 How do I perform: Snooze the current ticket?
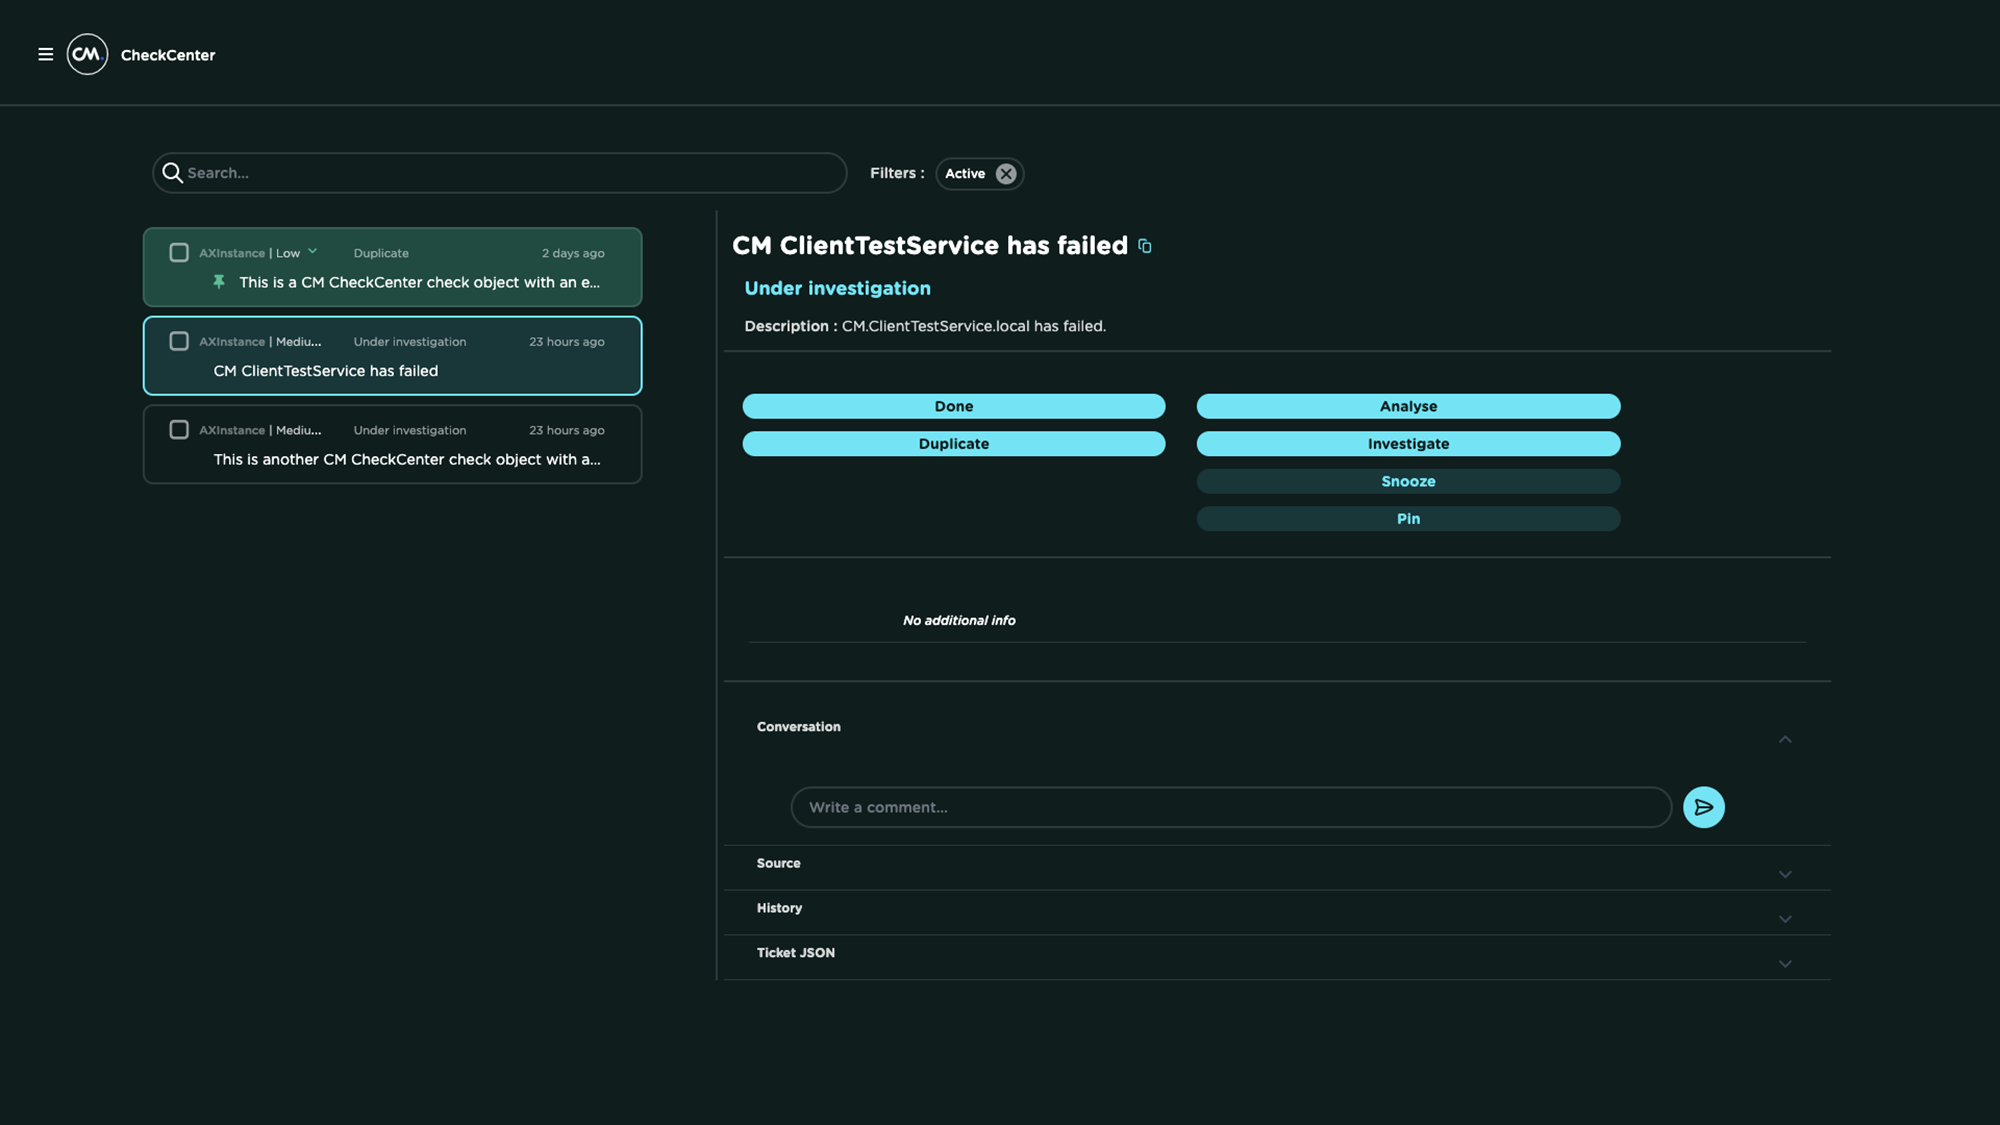1408,481
